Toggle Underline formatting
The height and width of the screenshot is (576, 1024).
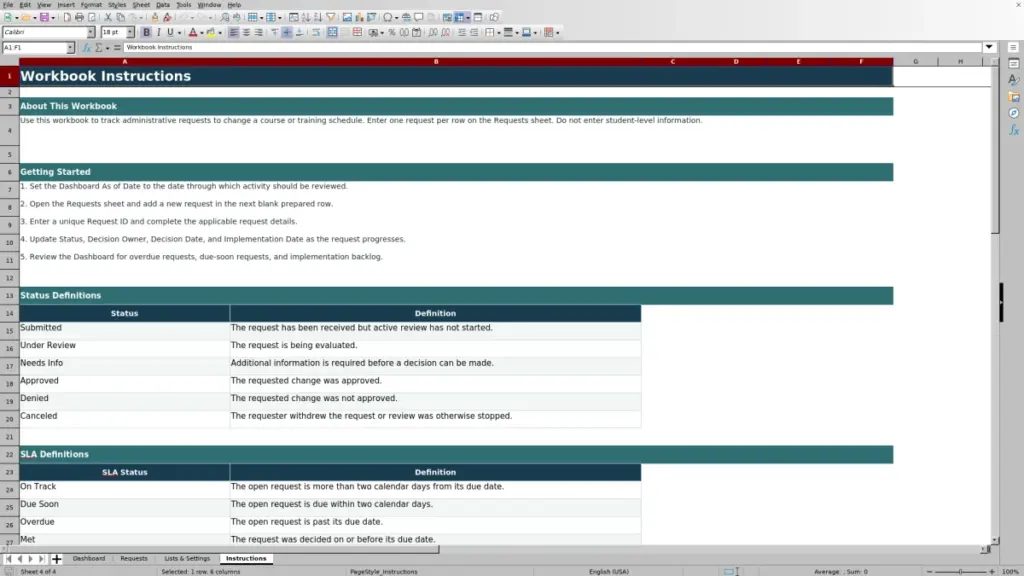pyautogui.click(x=170, y=32)
